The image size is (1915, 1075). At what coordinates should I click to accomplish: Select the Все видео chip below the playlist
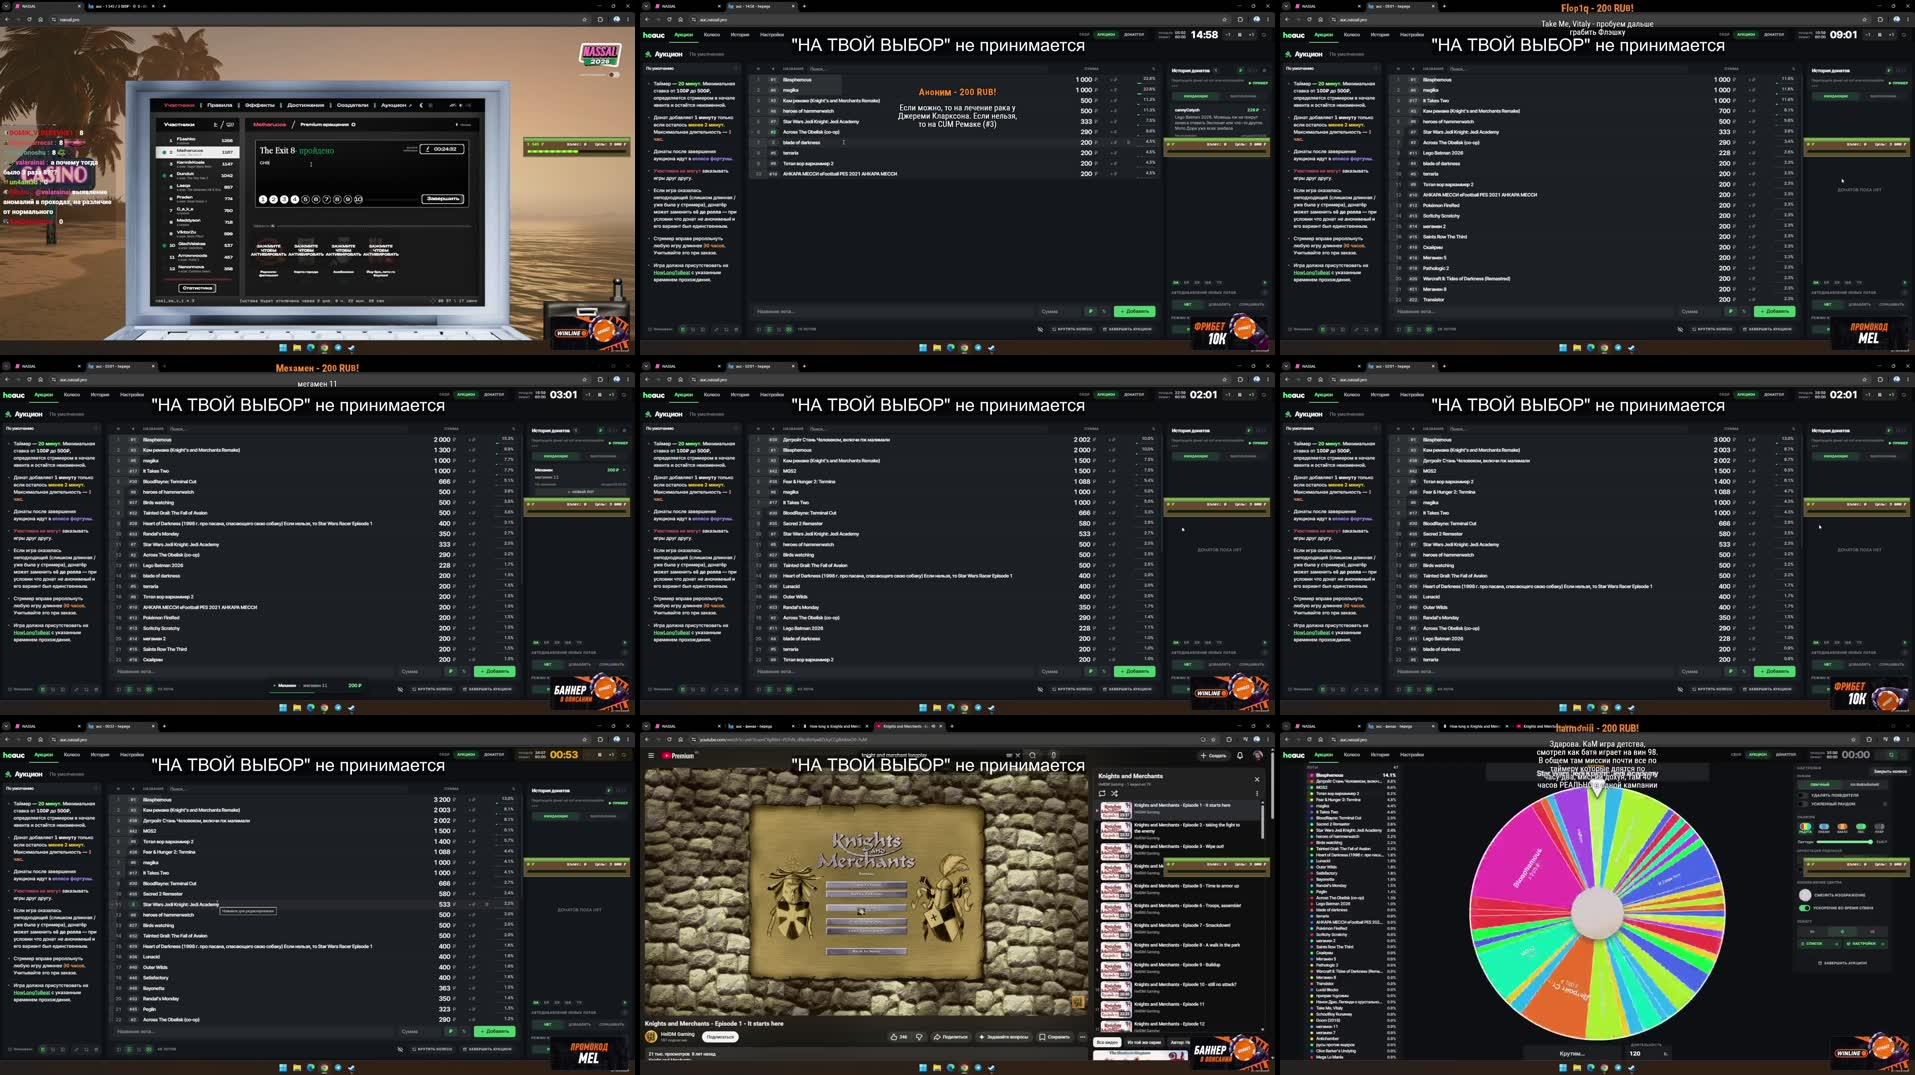[x=1107, y=1042]
